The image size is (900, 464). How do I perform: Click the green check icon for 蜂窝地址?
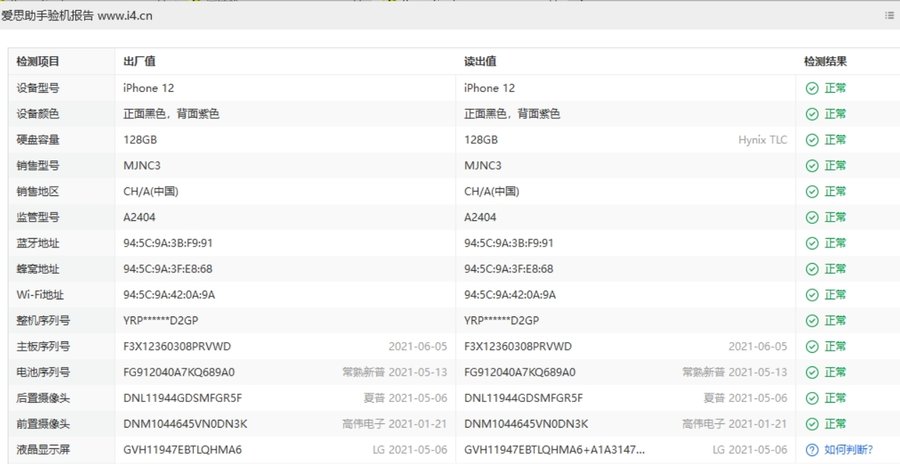[812, 269]
